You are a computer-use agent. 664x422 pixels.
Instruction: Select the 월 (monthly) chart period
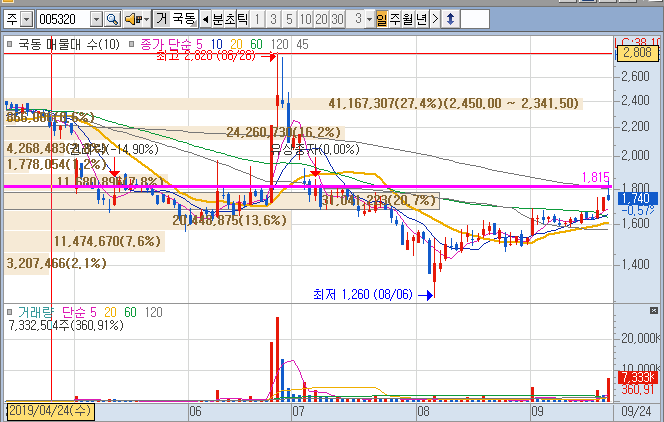[x=408, y=19]
